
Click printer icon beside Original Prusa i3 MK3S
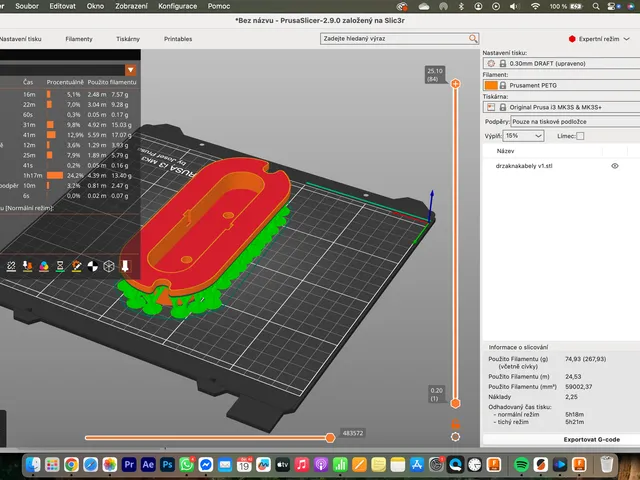(x=491, y=107)
